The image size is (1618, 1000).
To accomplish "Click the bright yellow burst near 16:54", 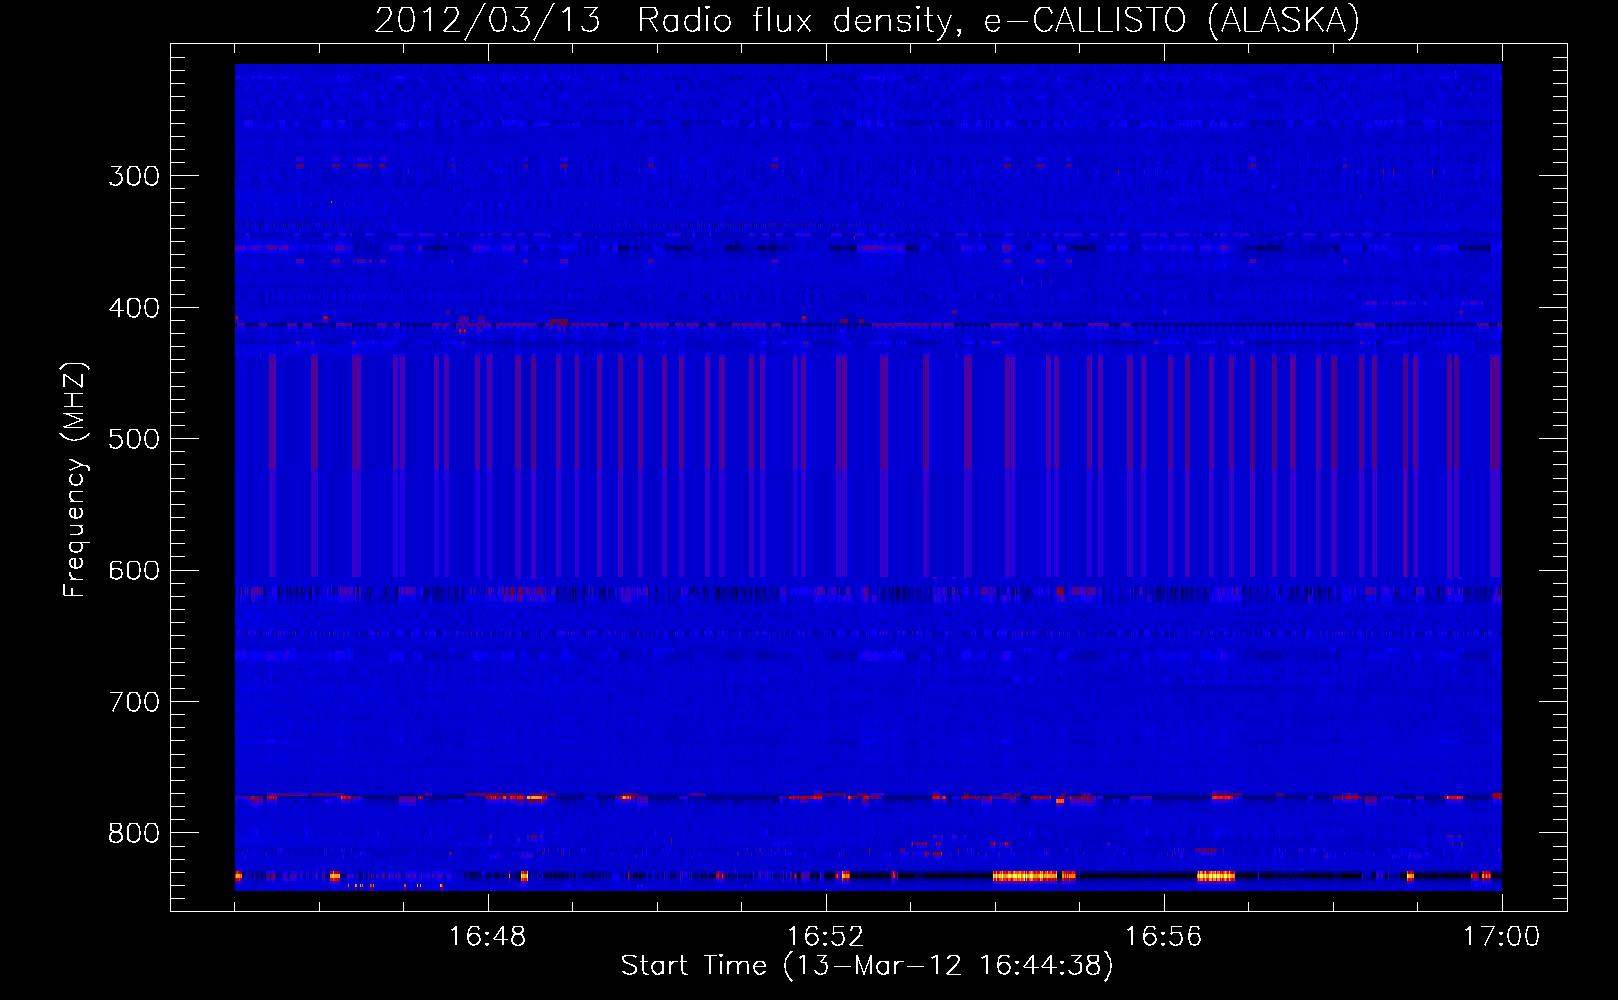I will (x=1025, y=876).
